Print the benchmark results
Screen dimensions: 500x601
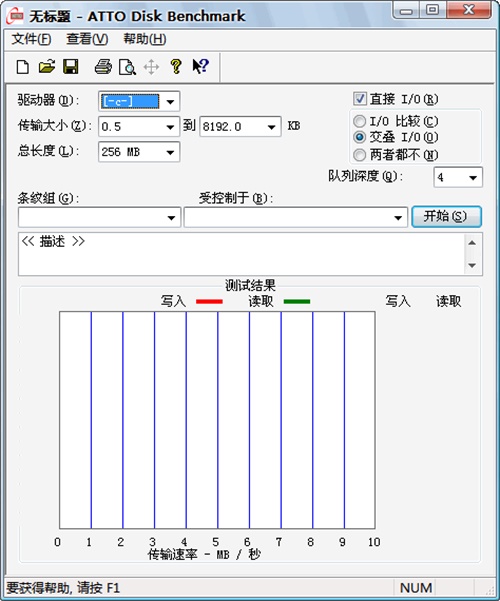[x=103, y=67]
